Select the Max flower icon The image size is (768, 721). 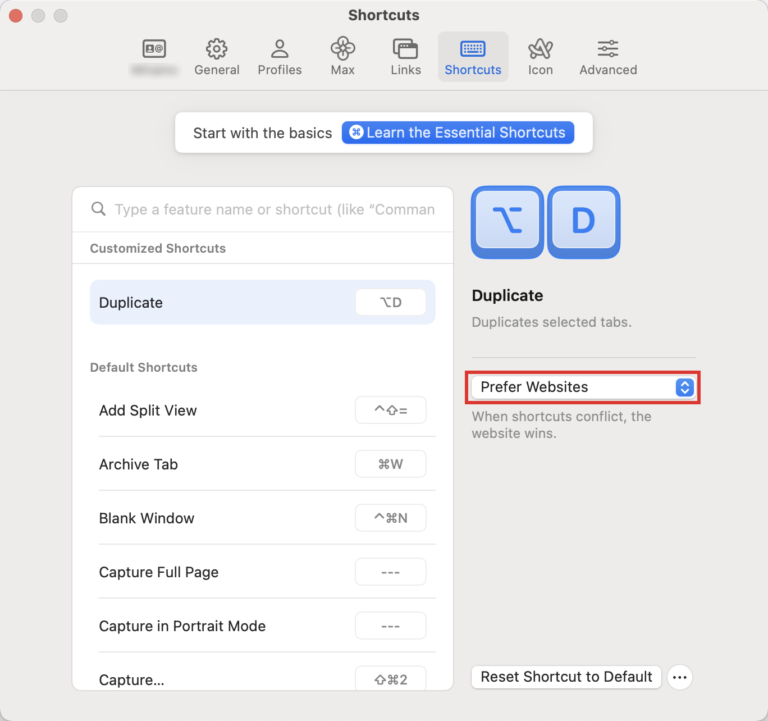[x=343, y=49]
